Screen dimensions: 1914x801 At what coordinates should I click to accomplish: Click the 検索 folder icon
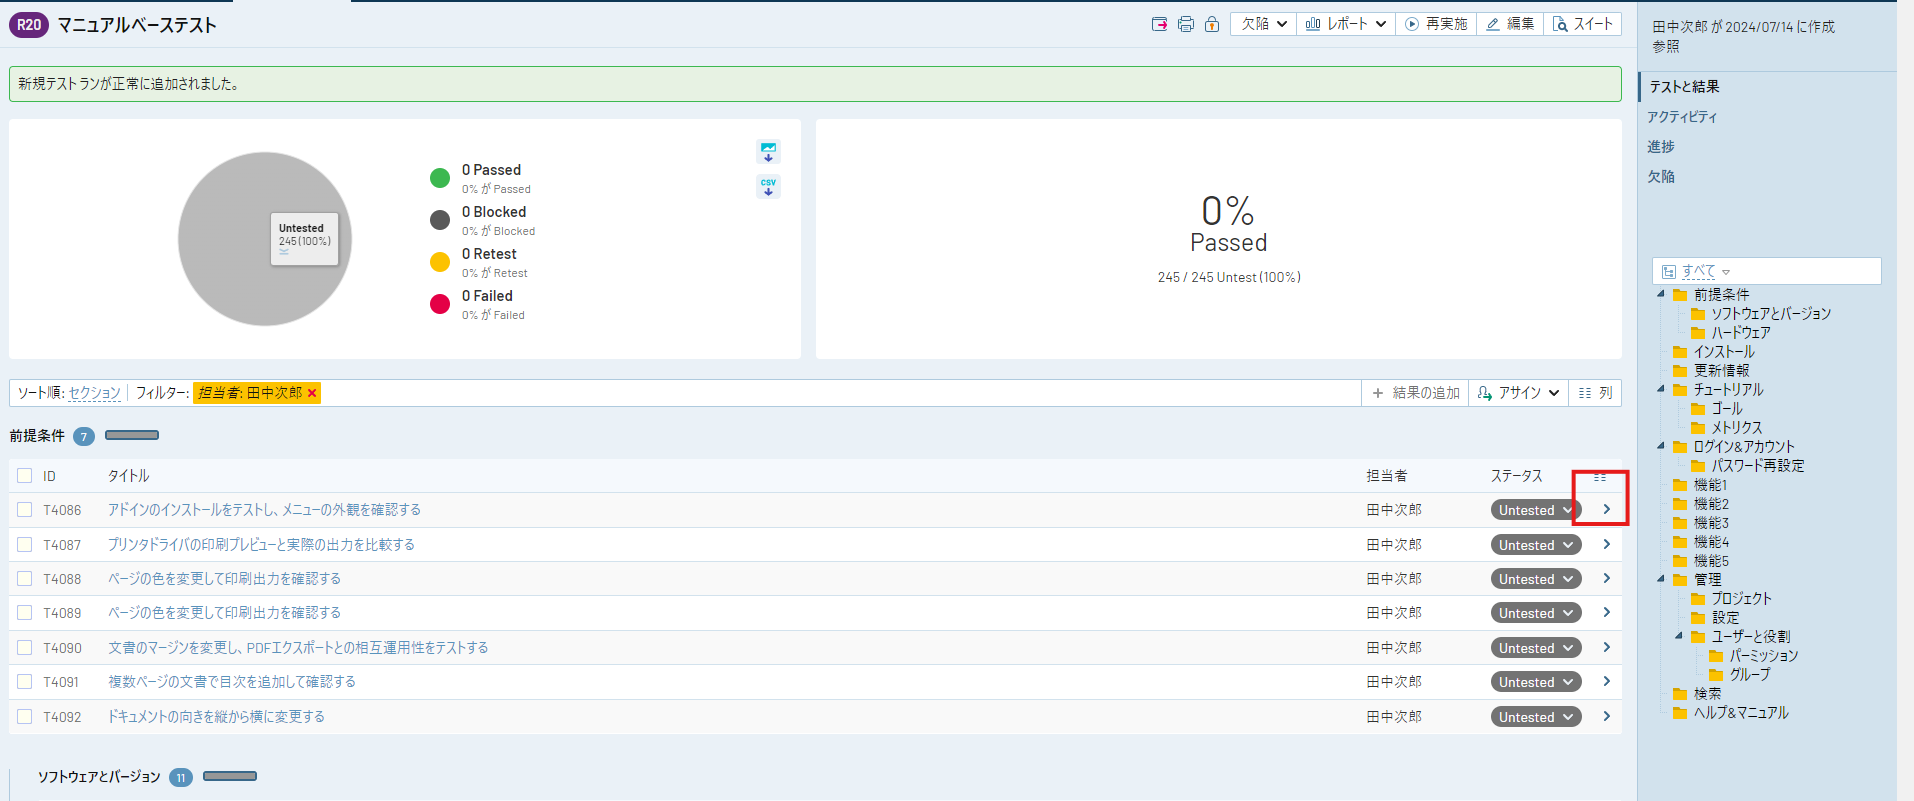tap(1680, 694)
